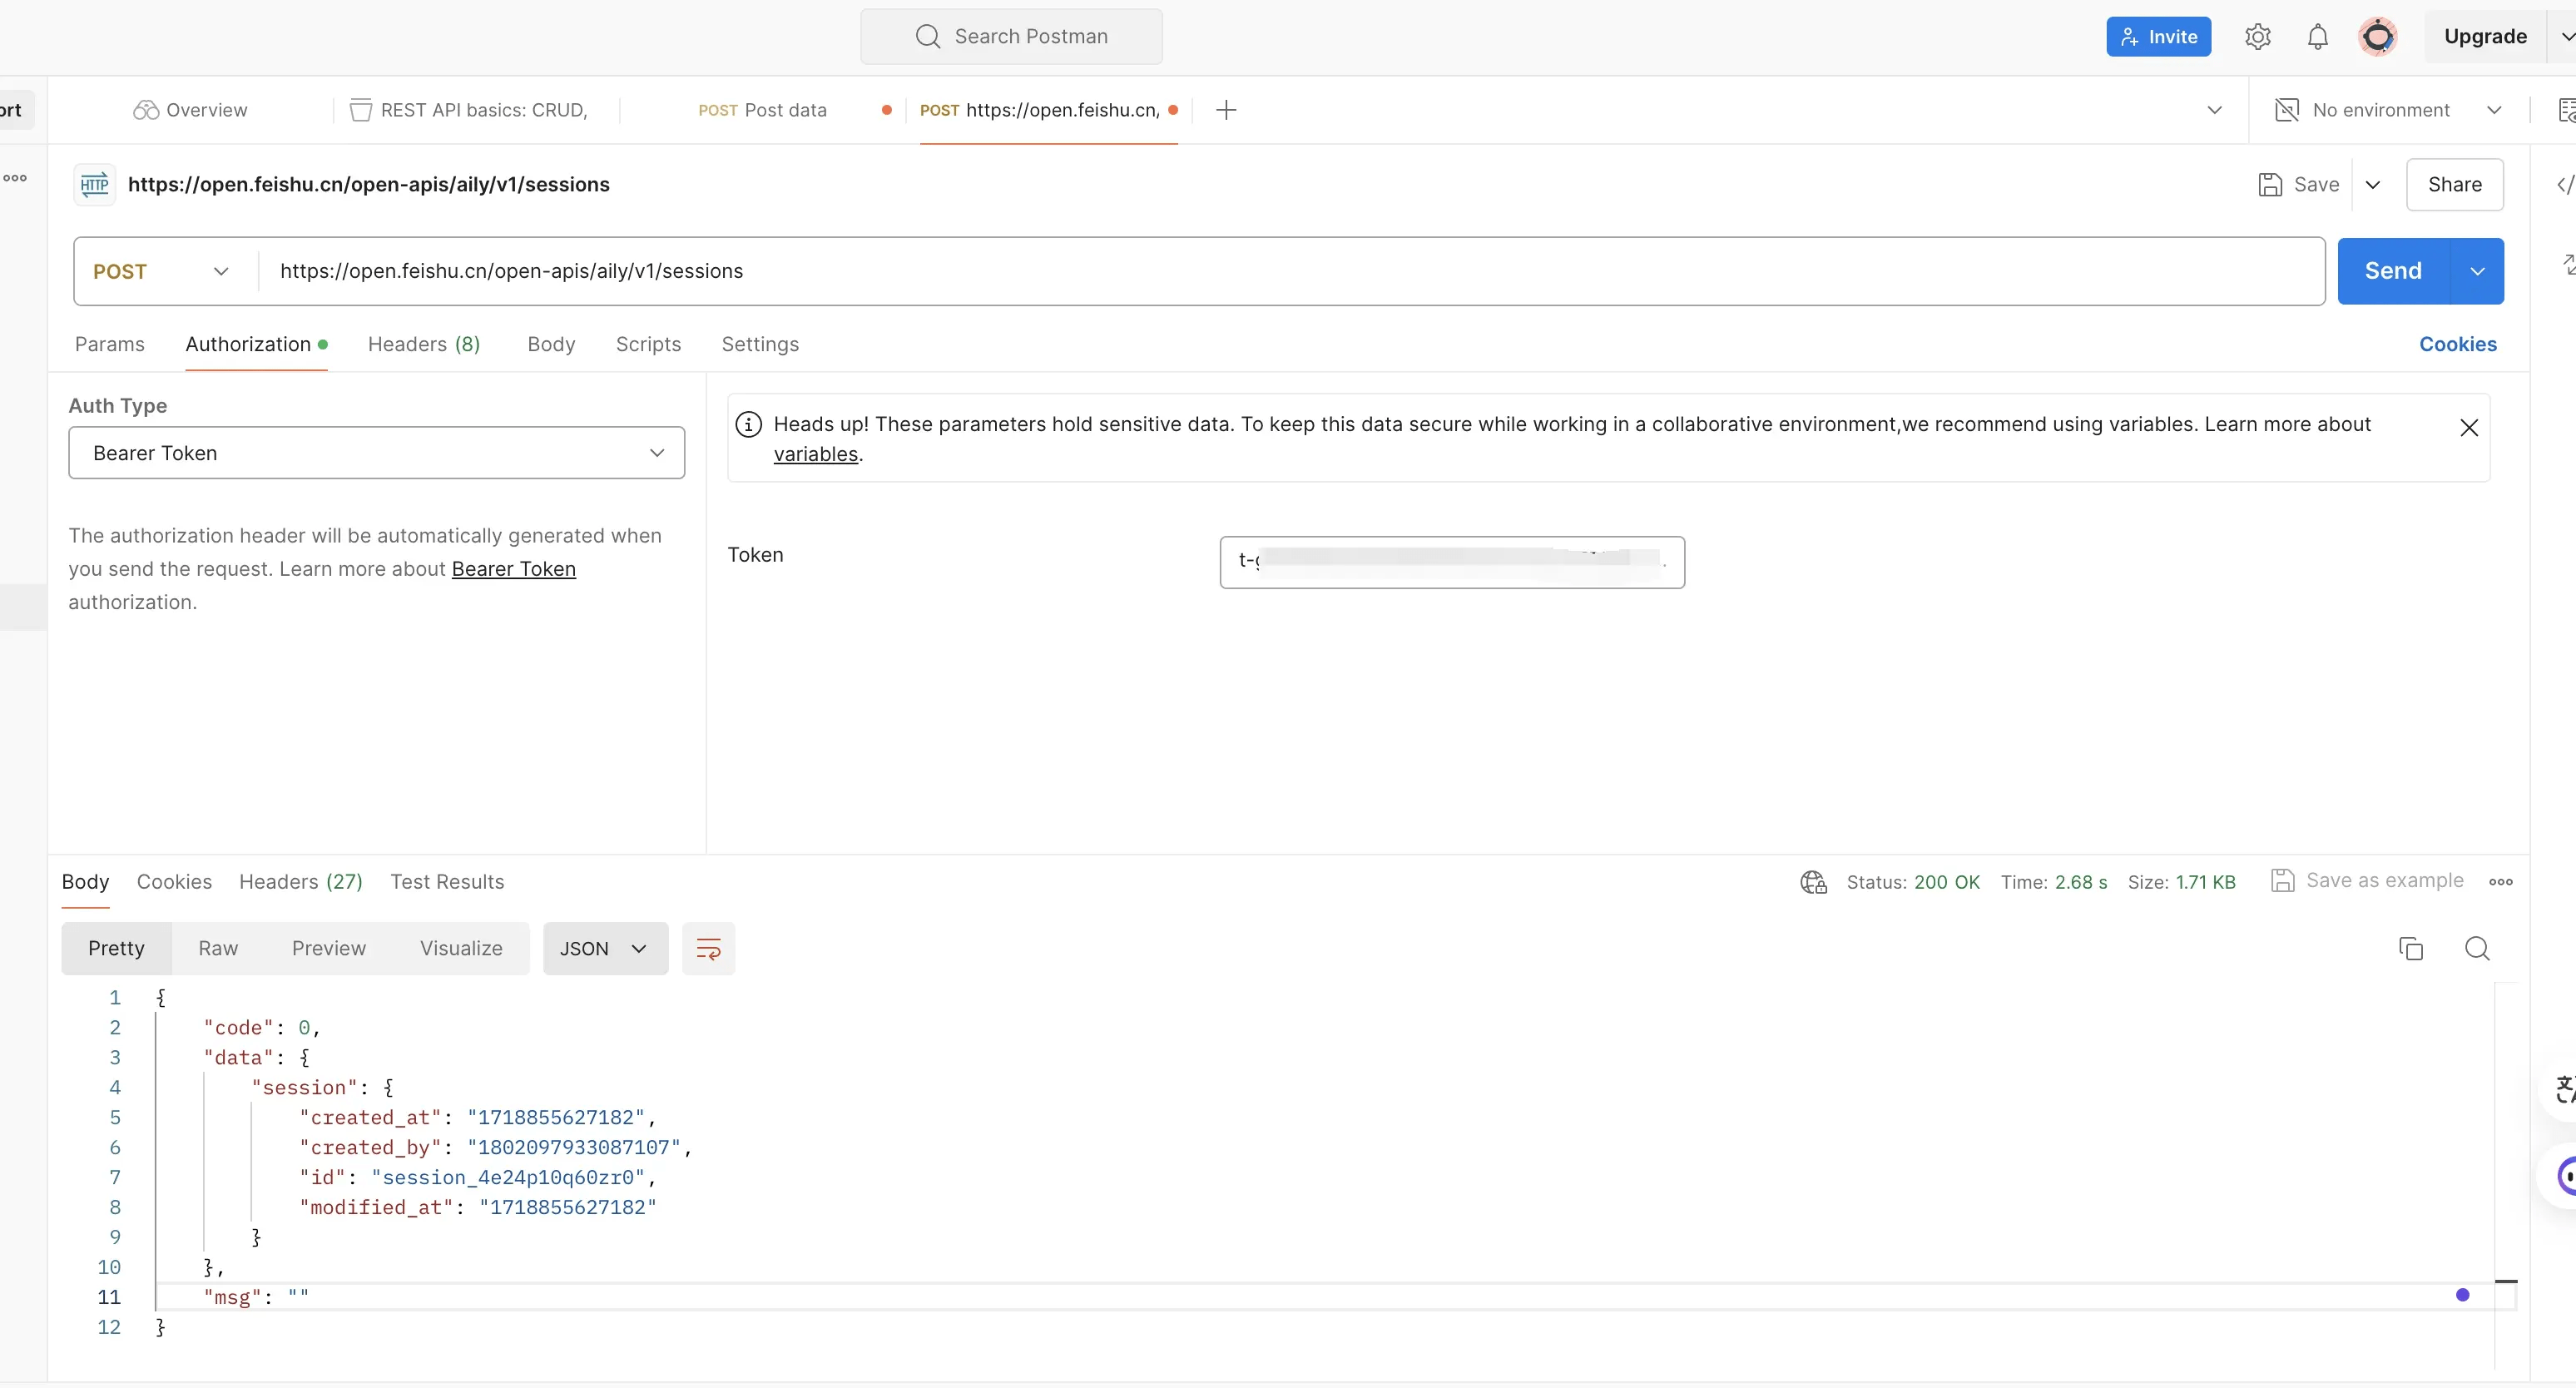Viewport: 2576px width, 1388px height.
Task: Select the Pretty response view
Action: pos(116,948)
